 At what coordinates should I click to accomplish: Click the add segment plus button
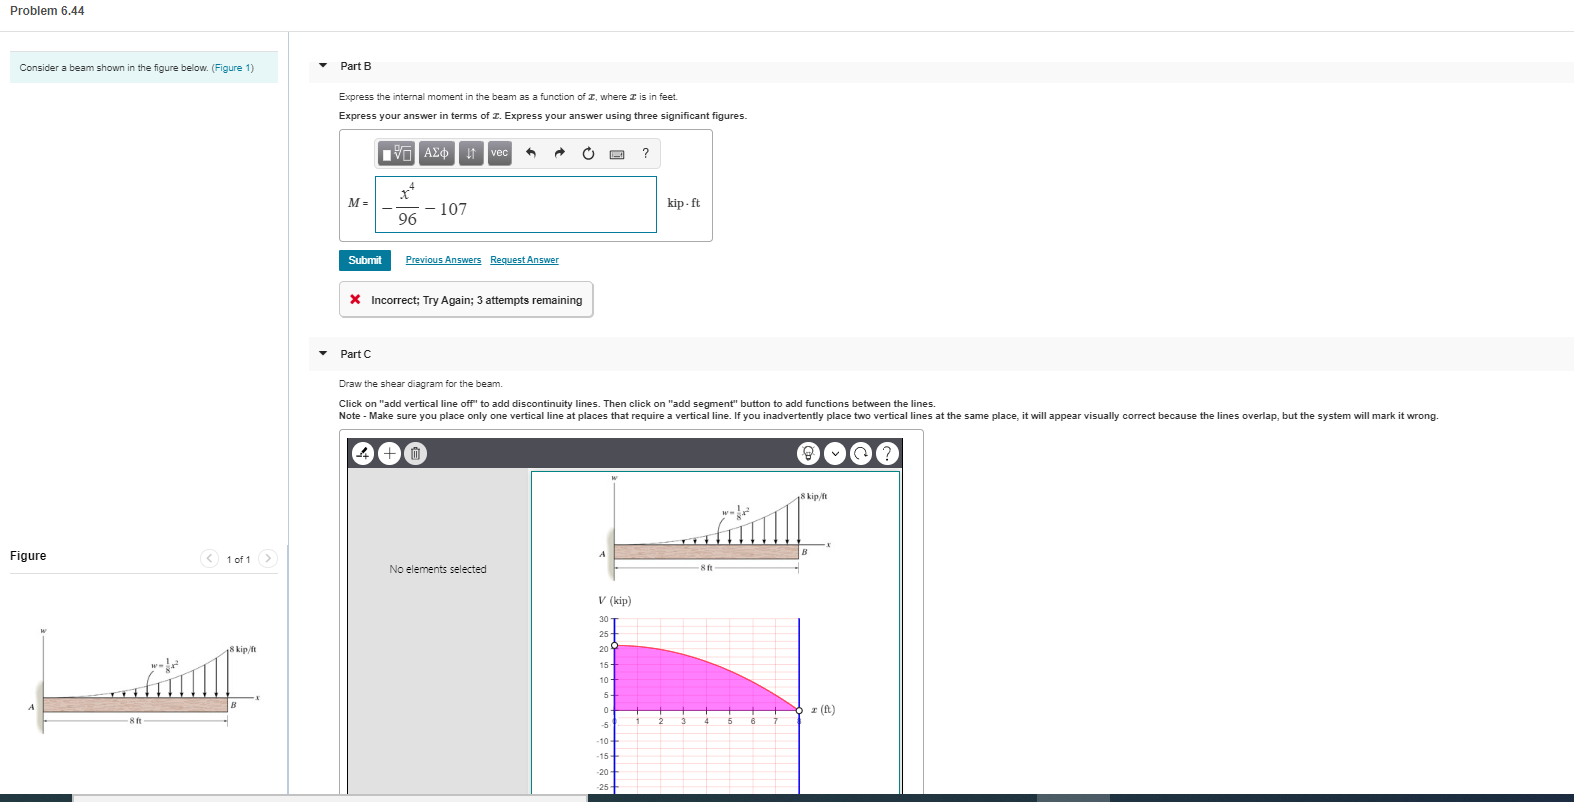pos(390,453)
